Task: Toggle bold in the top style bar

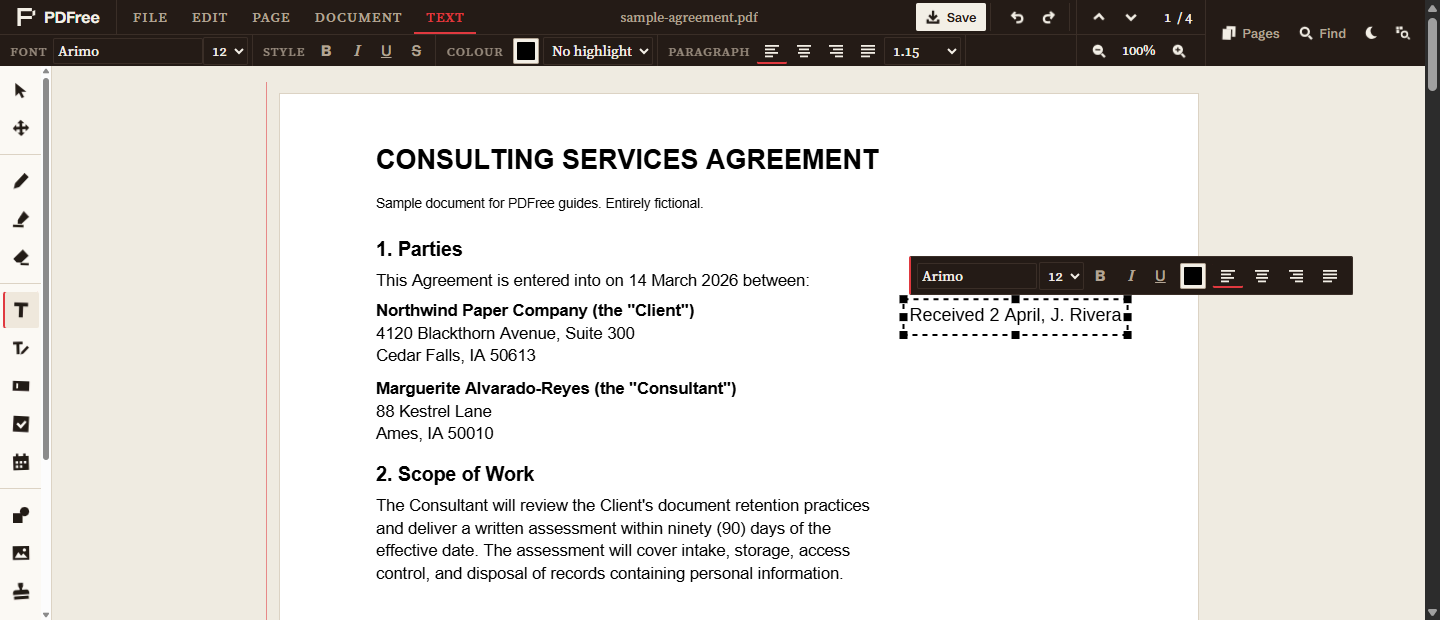Action: pos(326,51)
